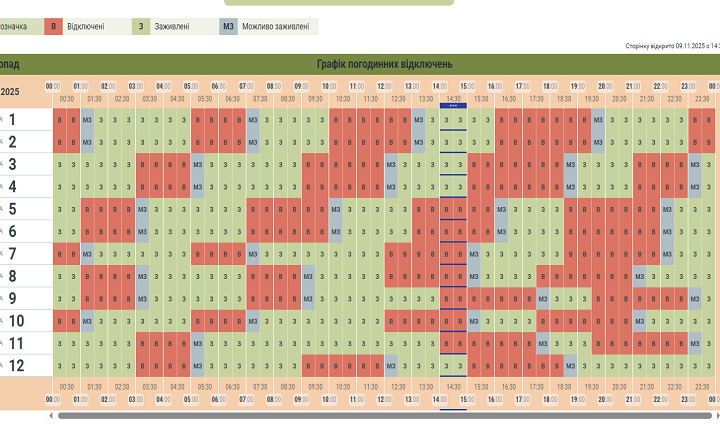Image resolution: width=720 pixels, height=430 pixels.
Task: Click the blue current-time marker under 14:30
Action: pos(453,105)
